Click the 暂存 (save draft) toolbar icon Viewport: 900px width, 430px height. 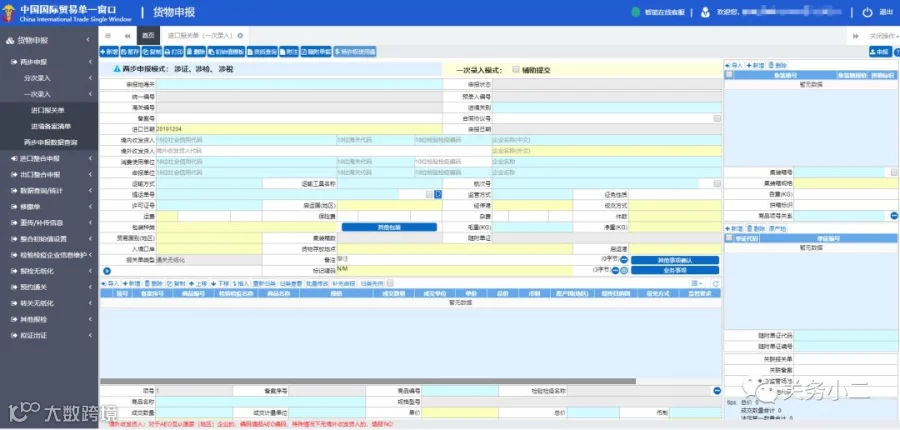[130, 52]
